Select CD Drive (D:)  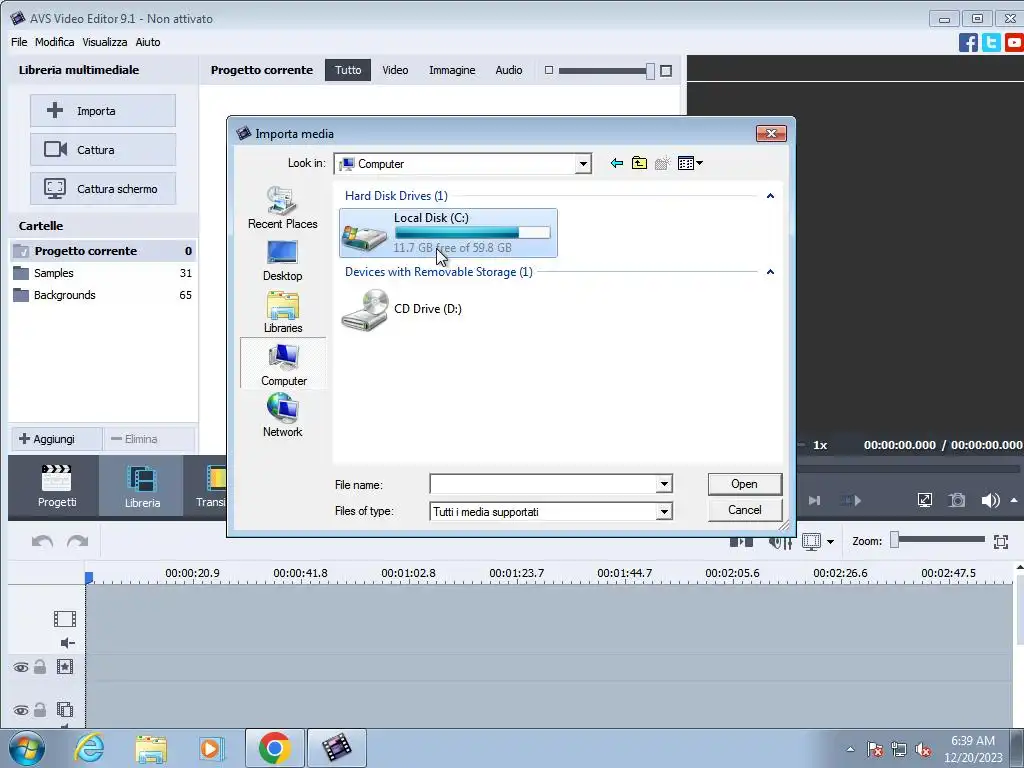click(402, 310)
